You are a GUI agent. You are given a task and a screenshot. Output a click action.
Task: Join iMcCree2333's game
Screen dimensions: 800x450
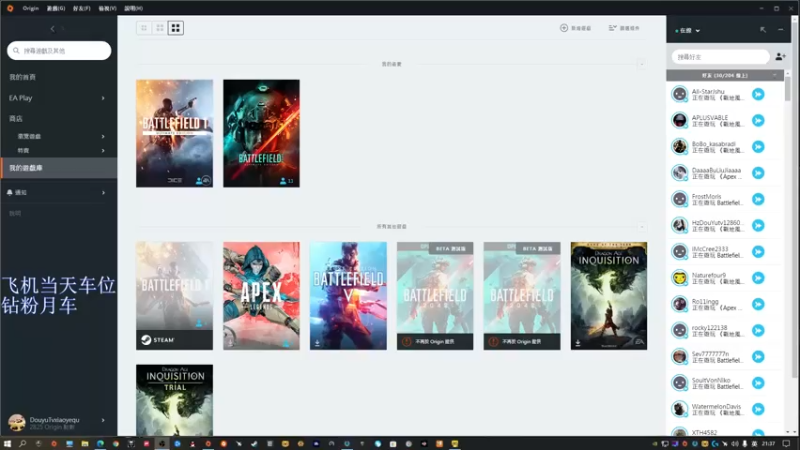758,252
